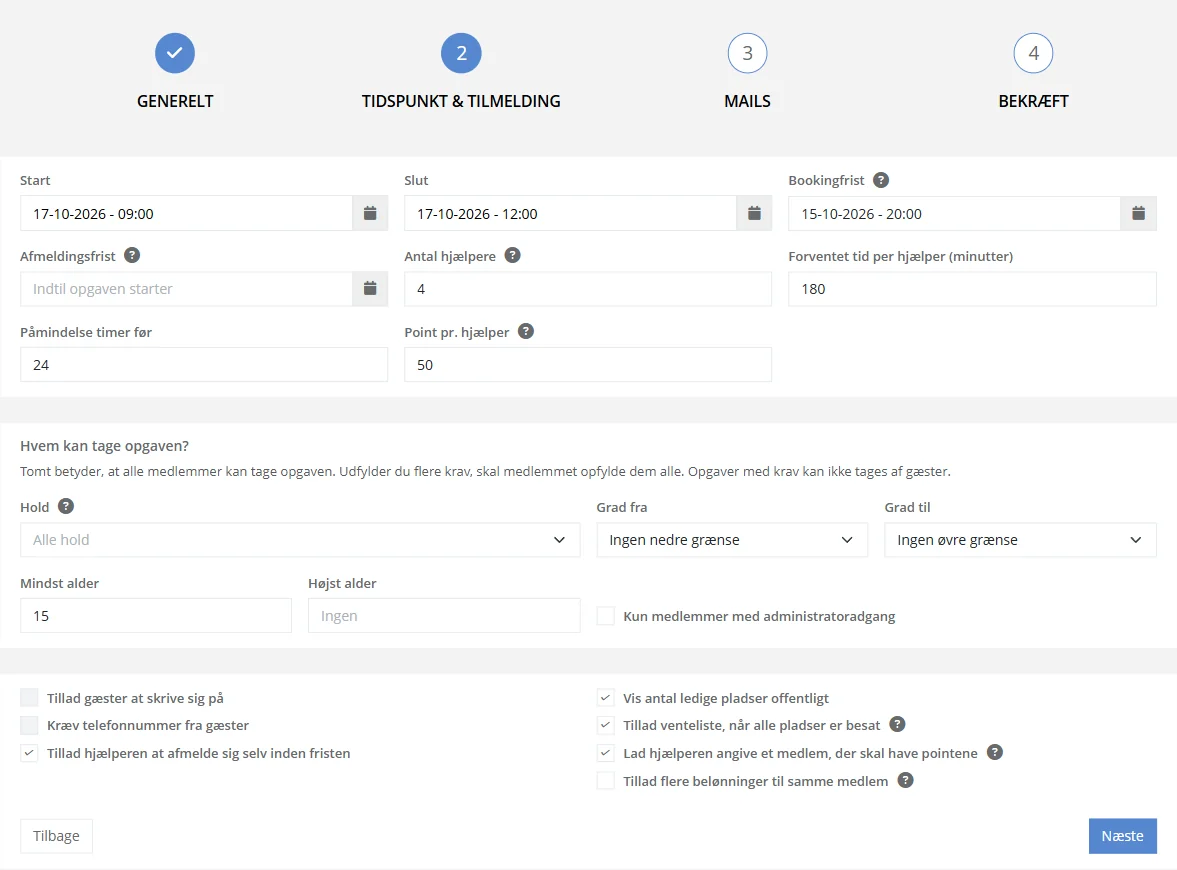Open the Bookingfrist calendar picker
Viewport: 1177px width, 870px height.
click(1139, 214)
